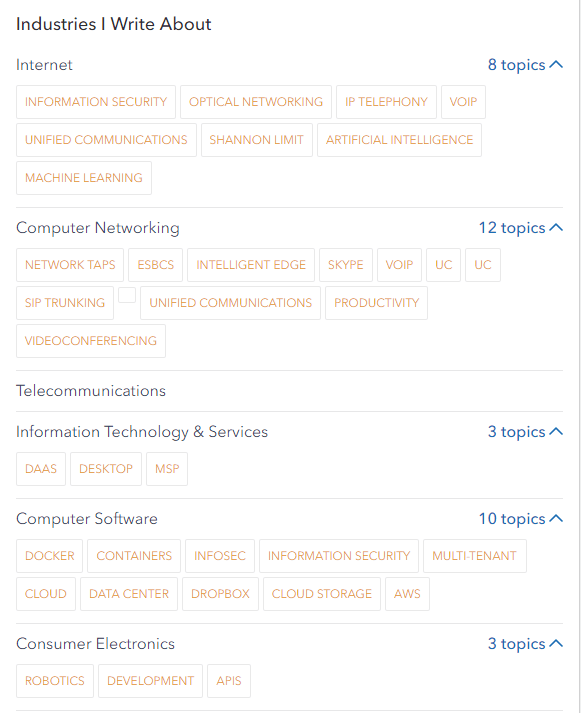Open the Telecommunications industry heading
581x713 pixels.
click(91, 391)
